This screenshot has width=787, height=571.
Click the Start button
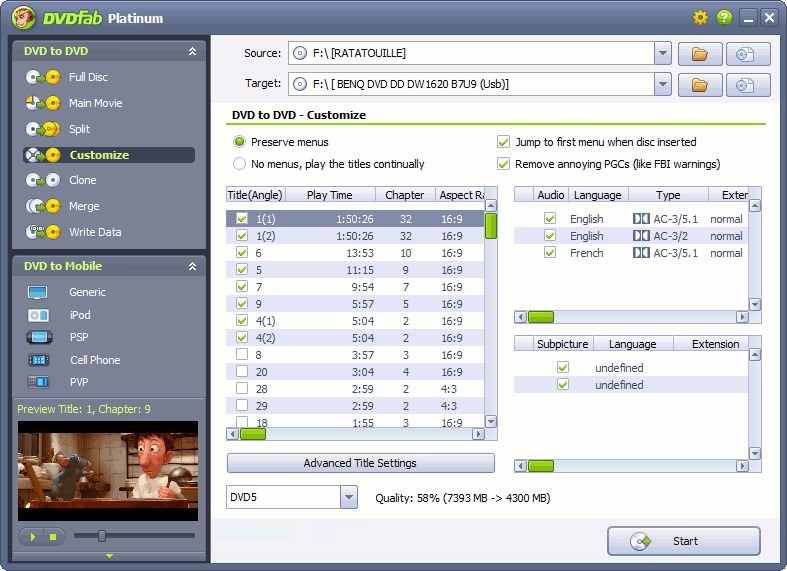(684, 541)
